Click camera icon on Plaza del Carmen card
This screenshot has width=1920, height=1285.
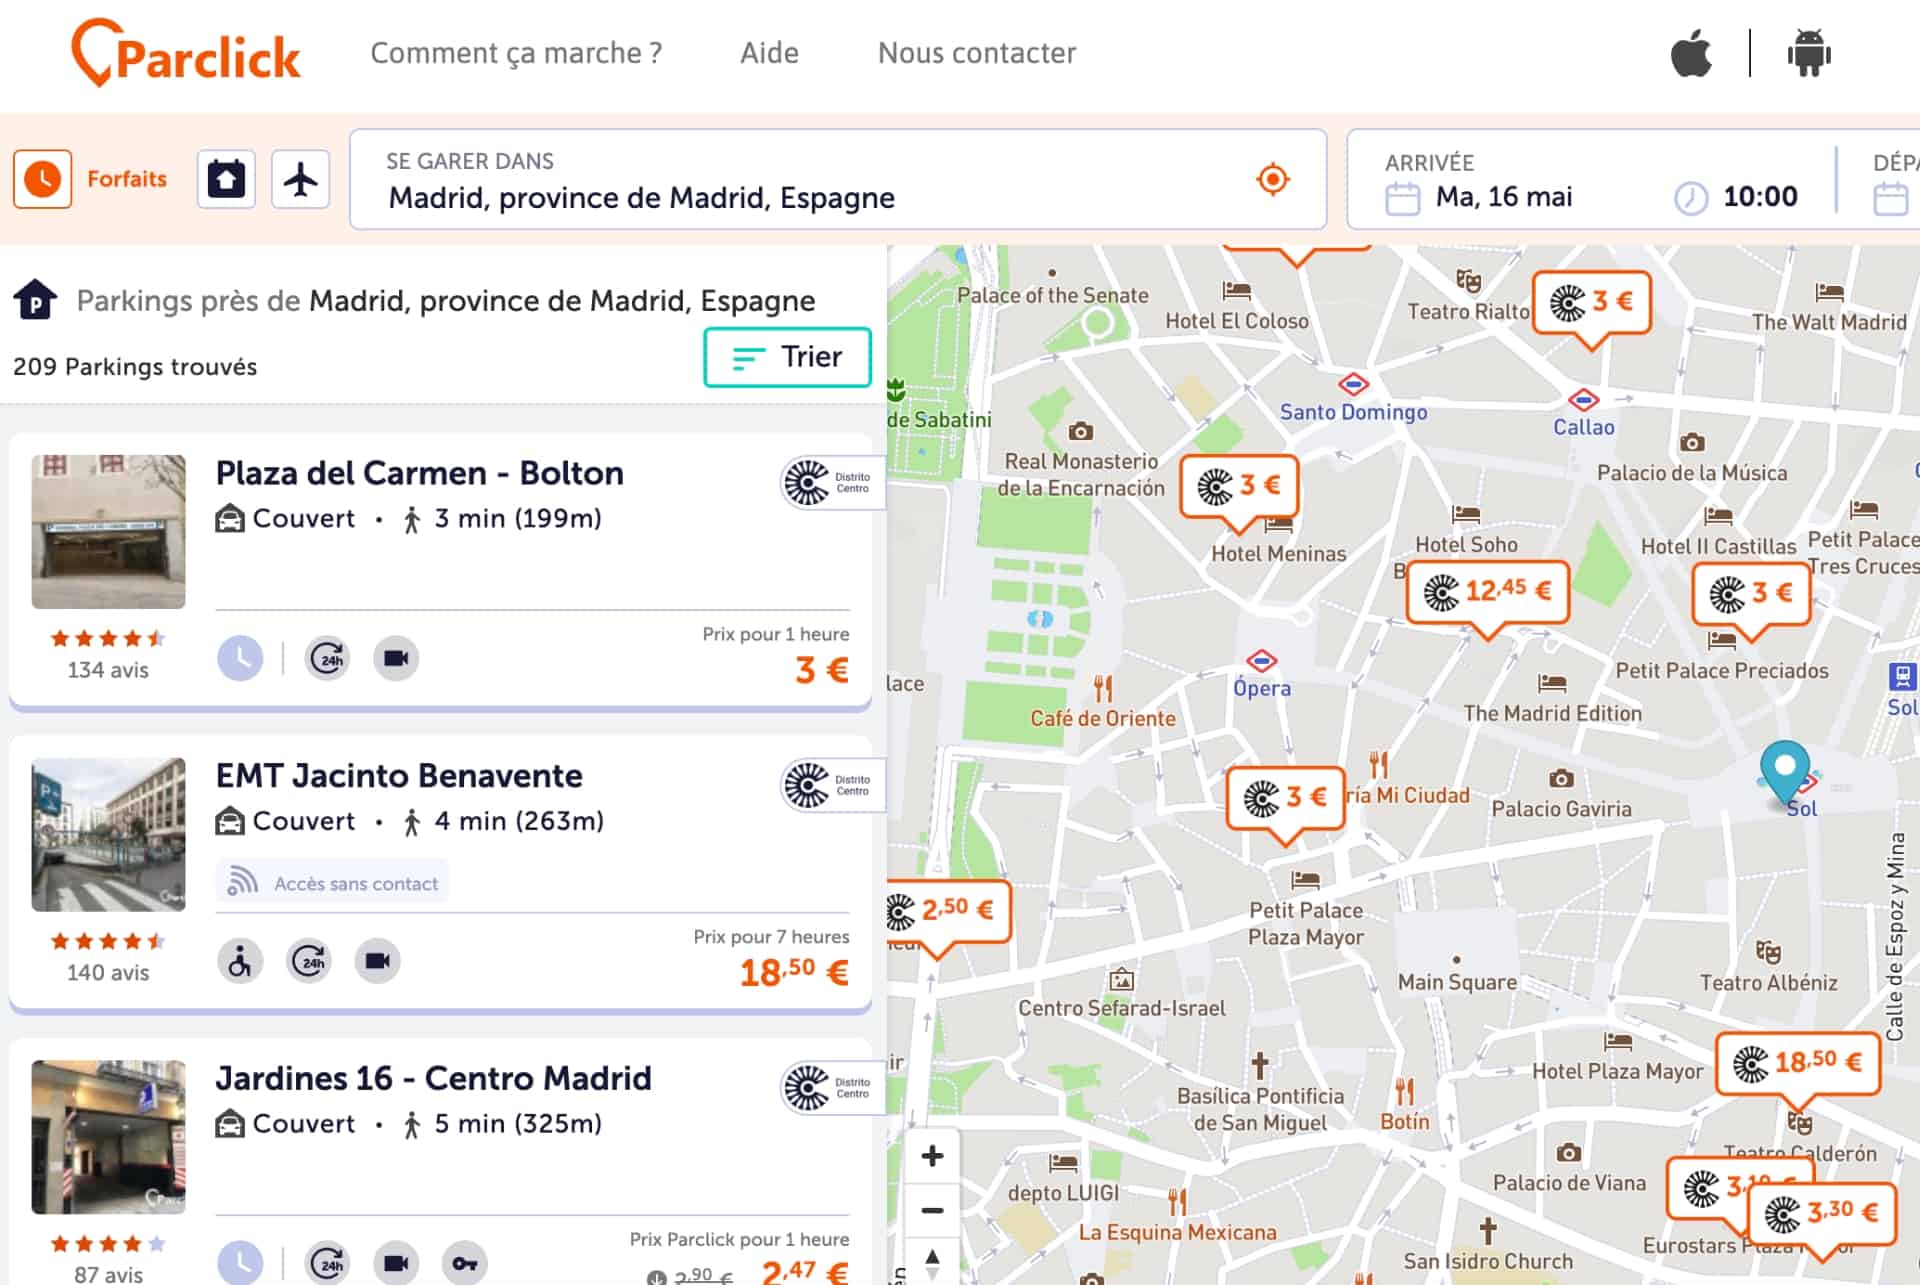click(396, 658)
